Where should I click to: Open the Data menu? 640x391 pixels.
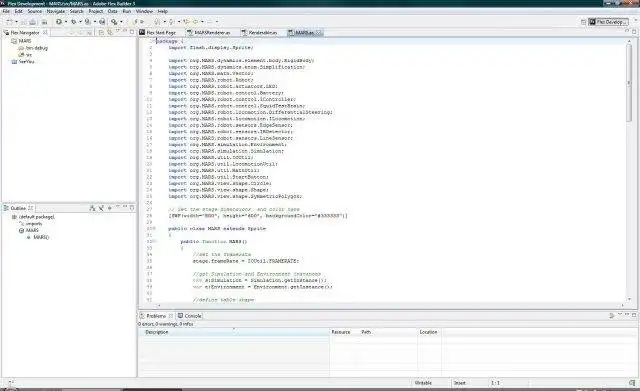coord(113,11)
